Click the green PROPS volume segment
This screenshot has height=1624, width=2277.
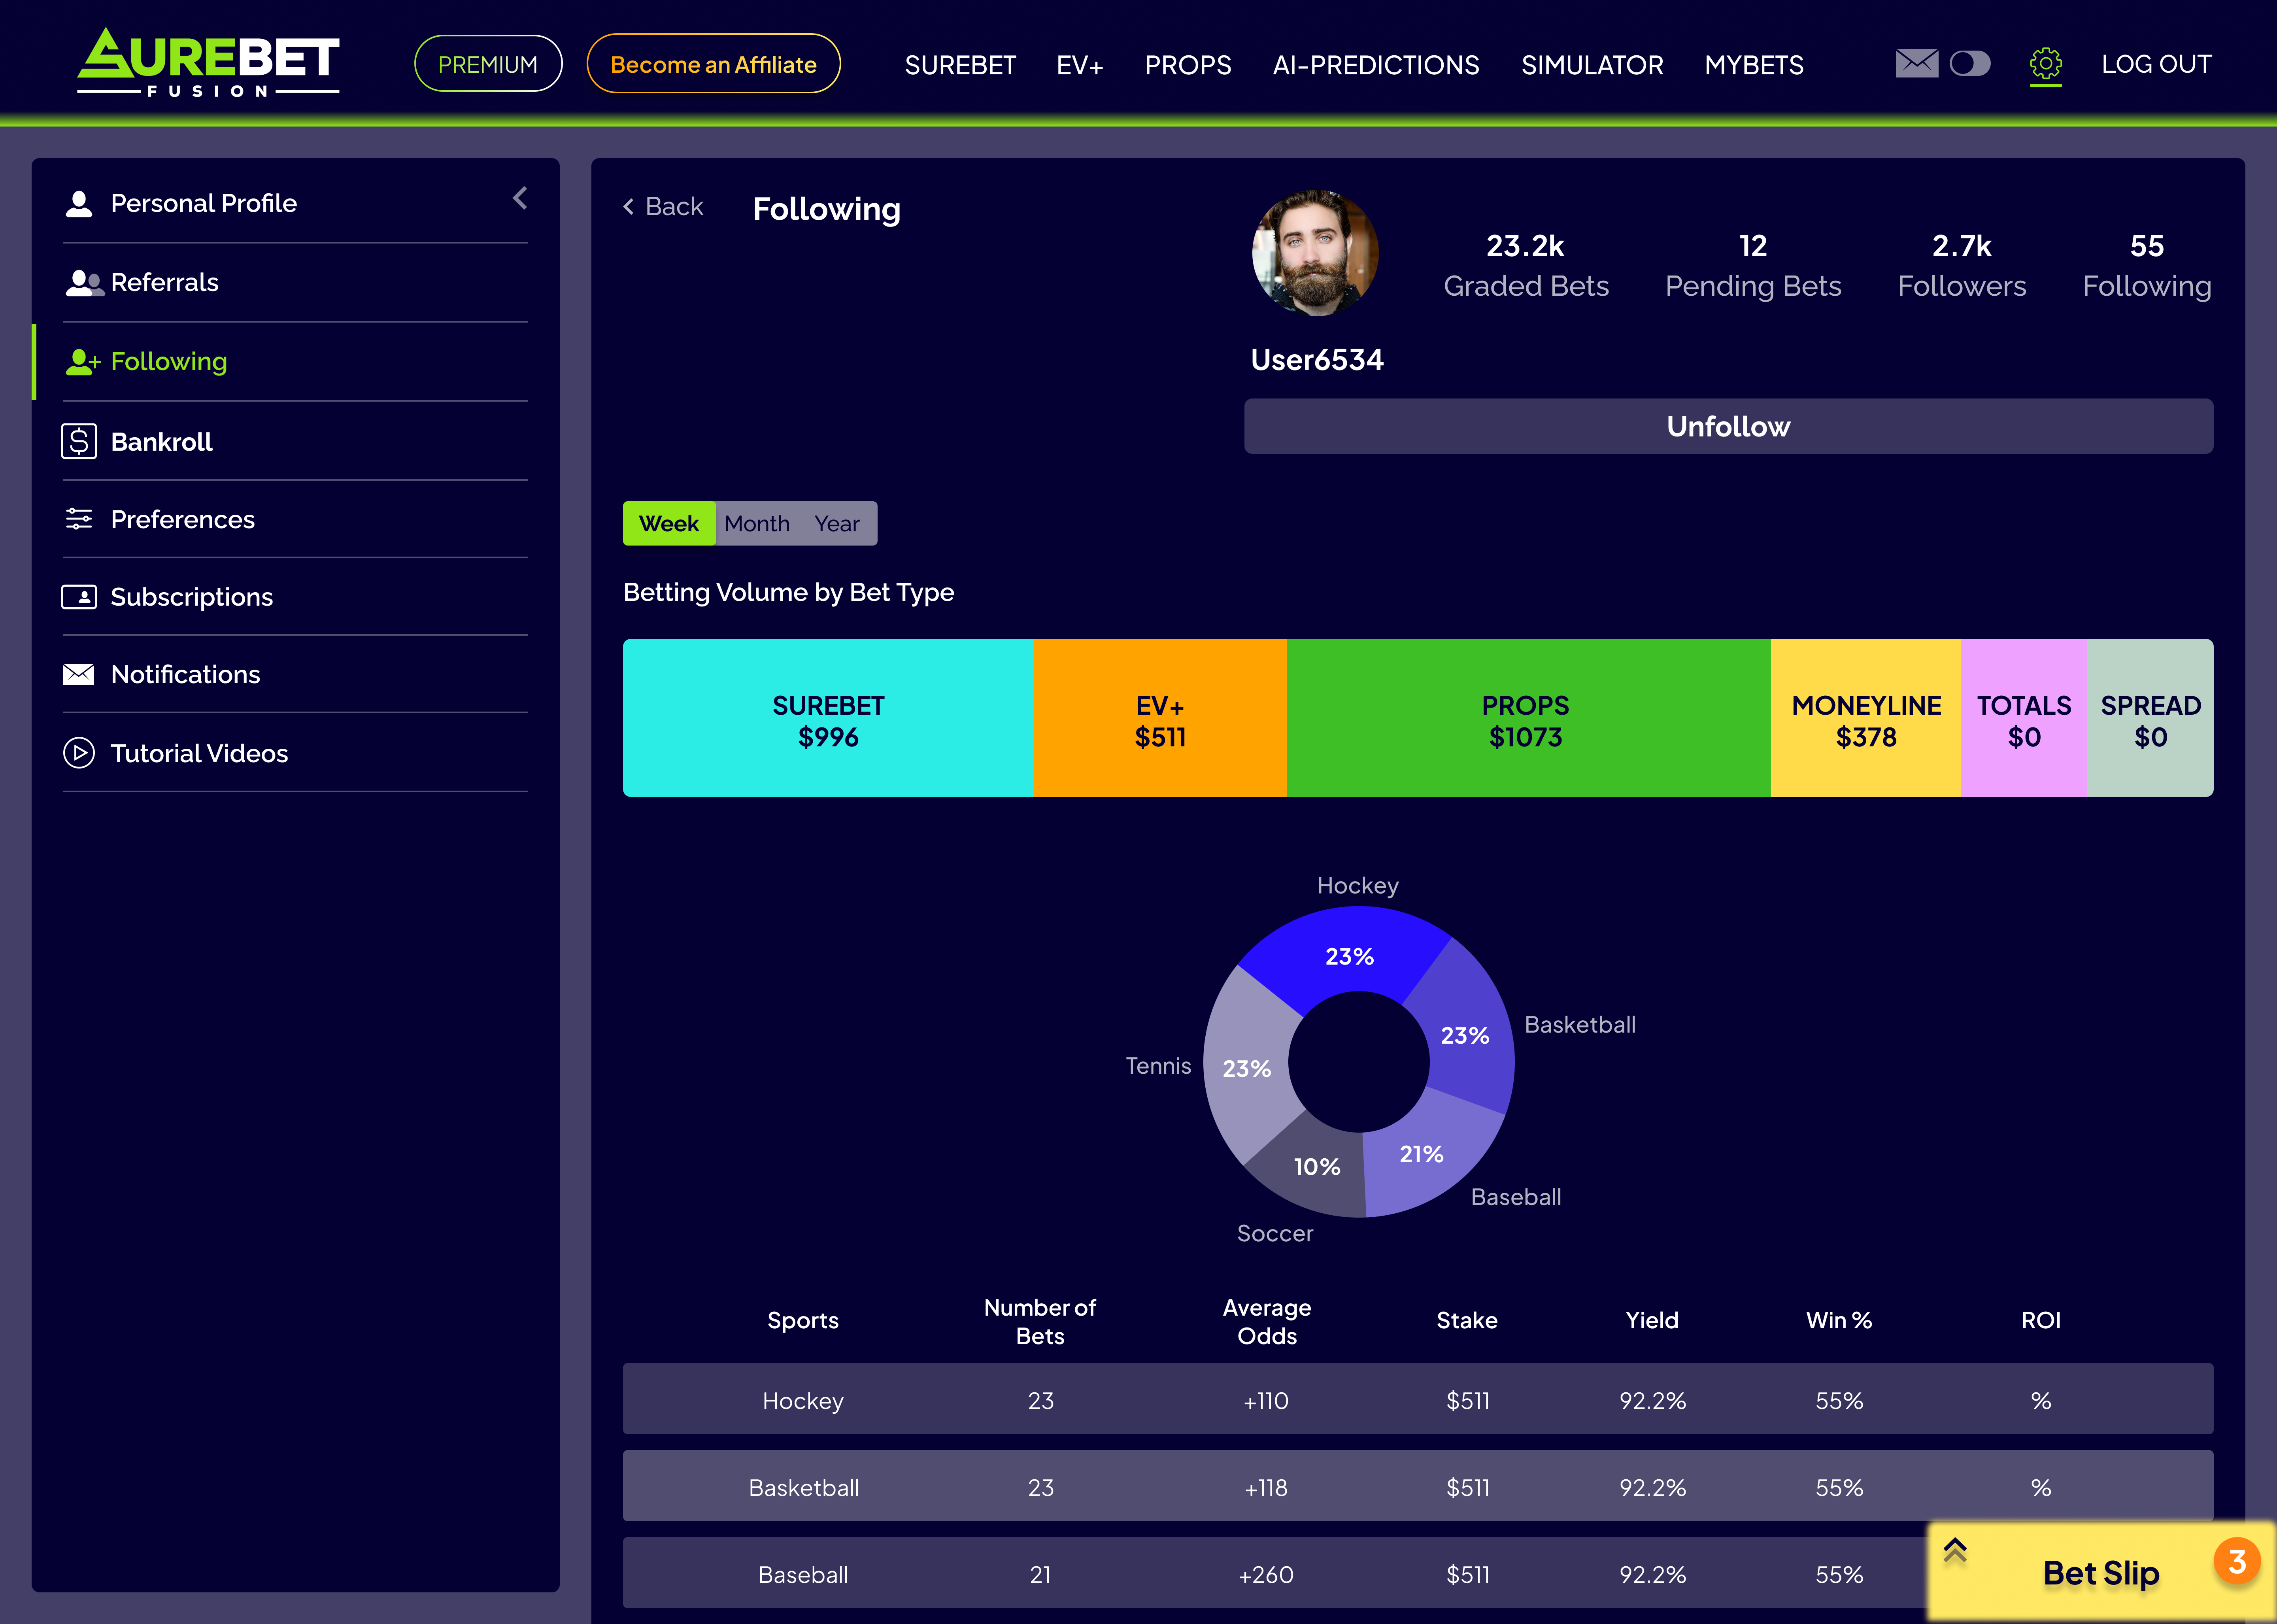(x=1526, y=718)
